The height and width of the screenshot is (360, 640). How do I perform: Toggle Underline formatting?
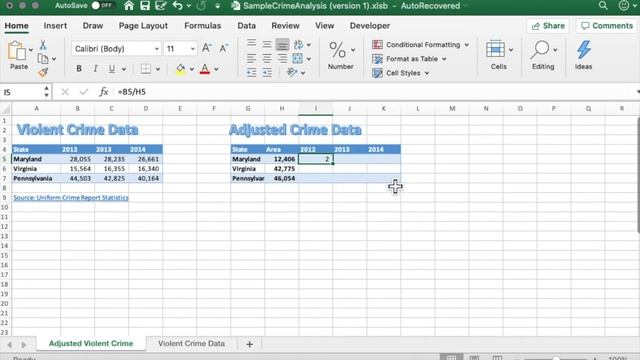tap(111, 69)
